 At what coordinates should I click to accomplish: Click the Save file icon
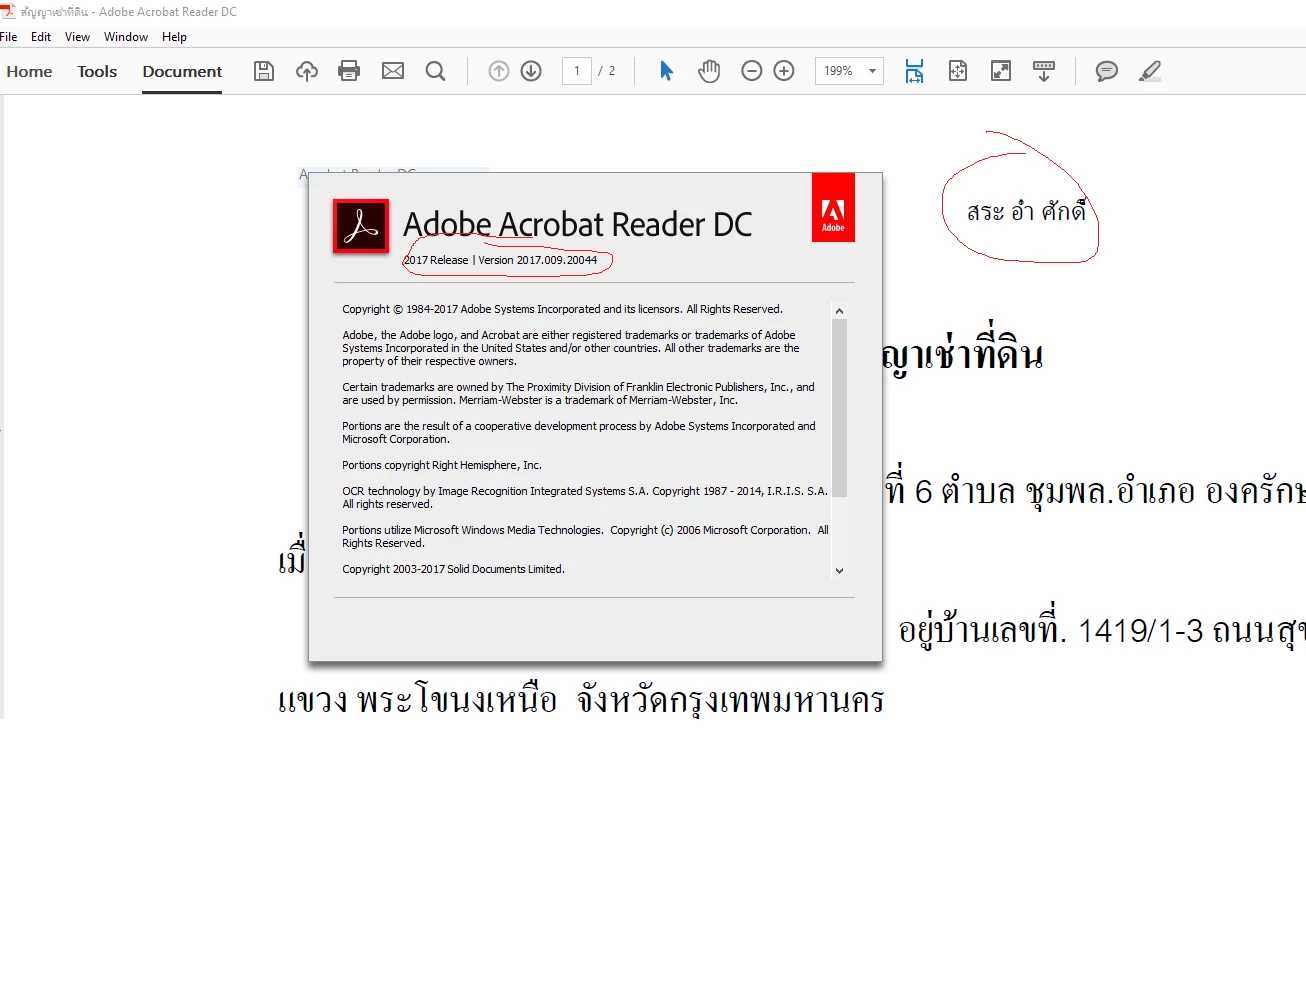point(264,71)
